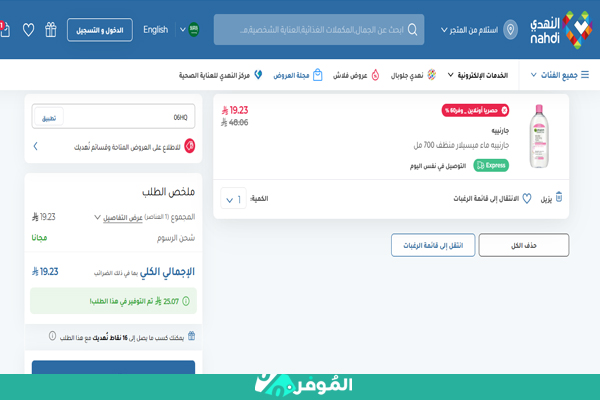The image size is (600, 400).
Task: Open مركز النهدي للعناية الصحية link
Action: coord(220,75)
